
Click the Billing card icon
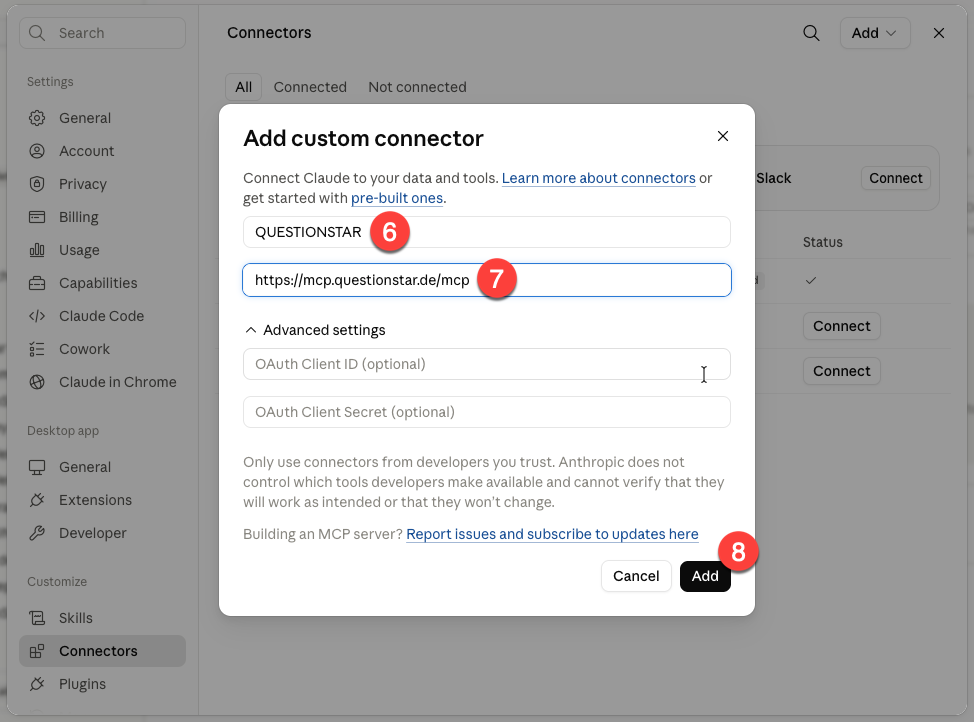coord(37,217)
